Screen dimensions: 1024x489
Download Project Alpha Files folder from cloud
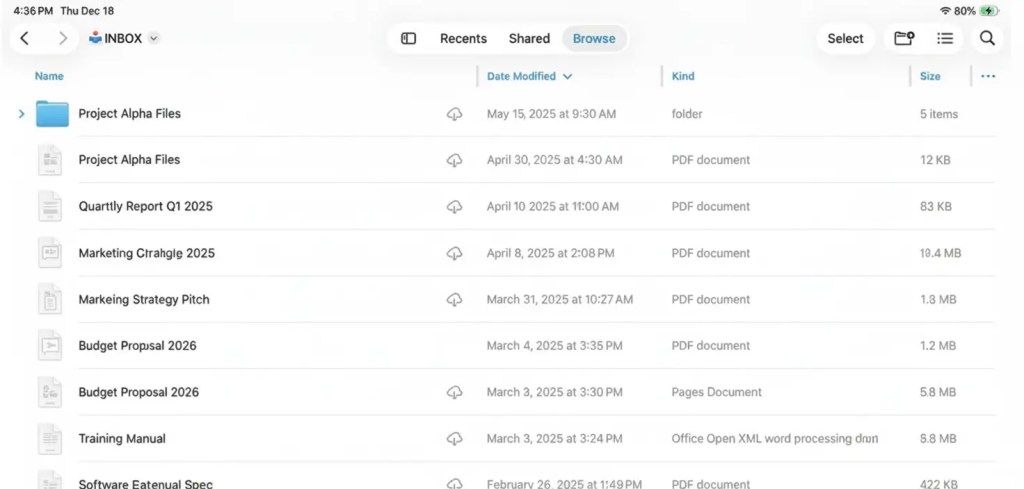coord(454,114)
